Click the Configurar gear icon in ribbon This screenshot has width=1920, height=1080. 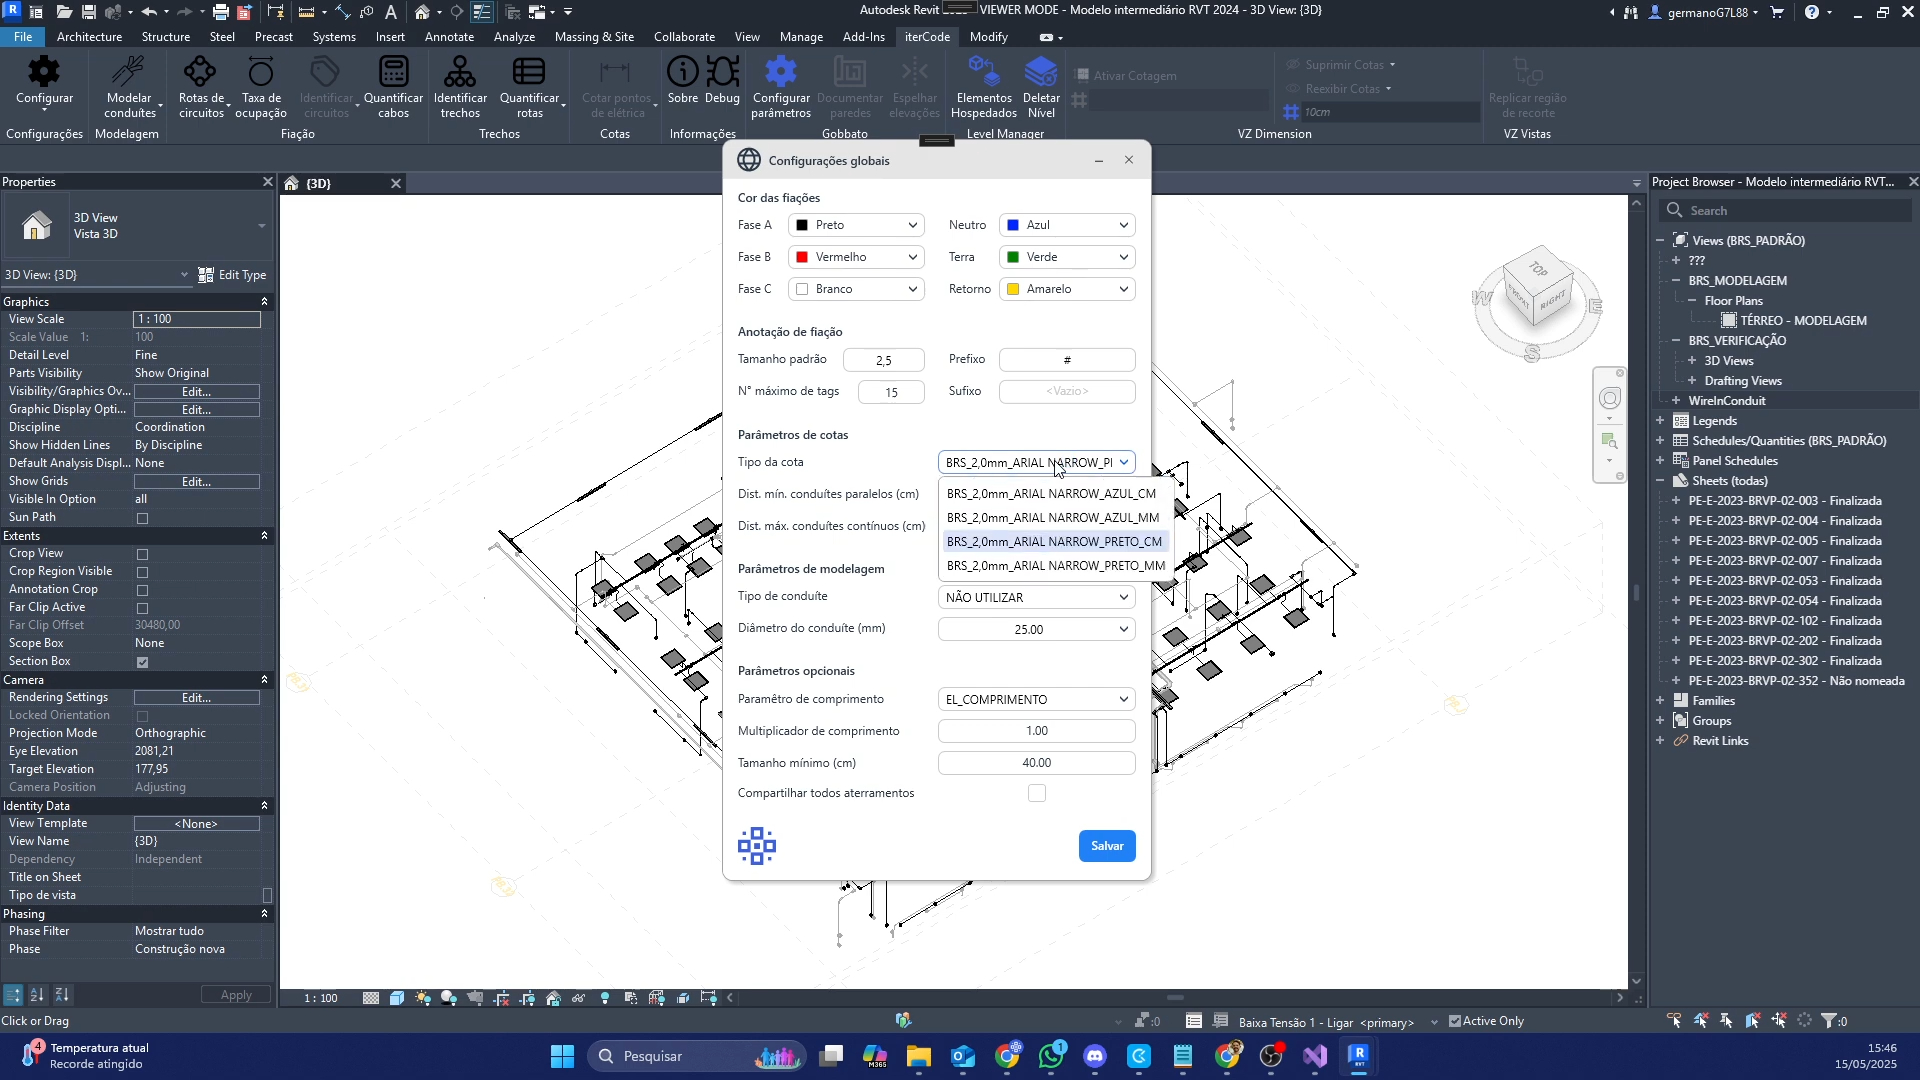pos(44,73)
